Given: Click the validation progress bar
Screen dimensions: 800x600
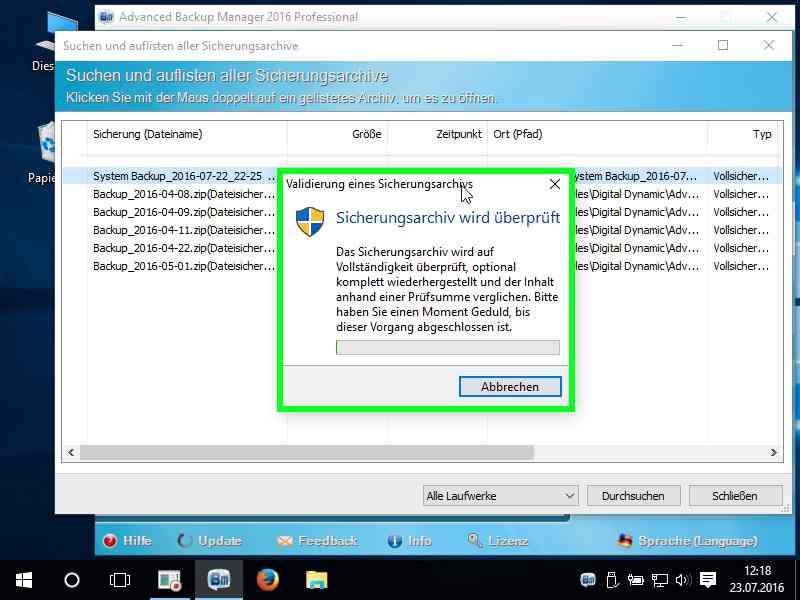Looking at the screenshot, I should (447, 347).
